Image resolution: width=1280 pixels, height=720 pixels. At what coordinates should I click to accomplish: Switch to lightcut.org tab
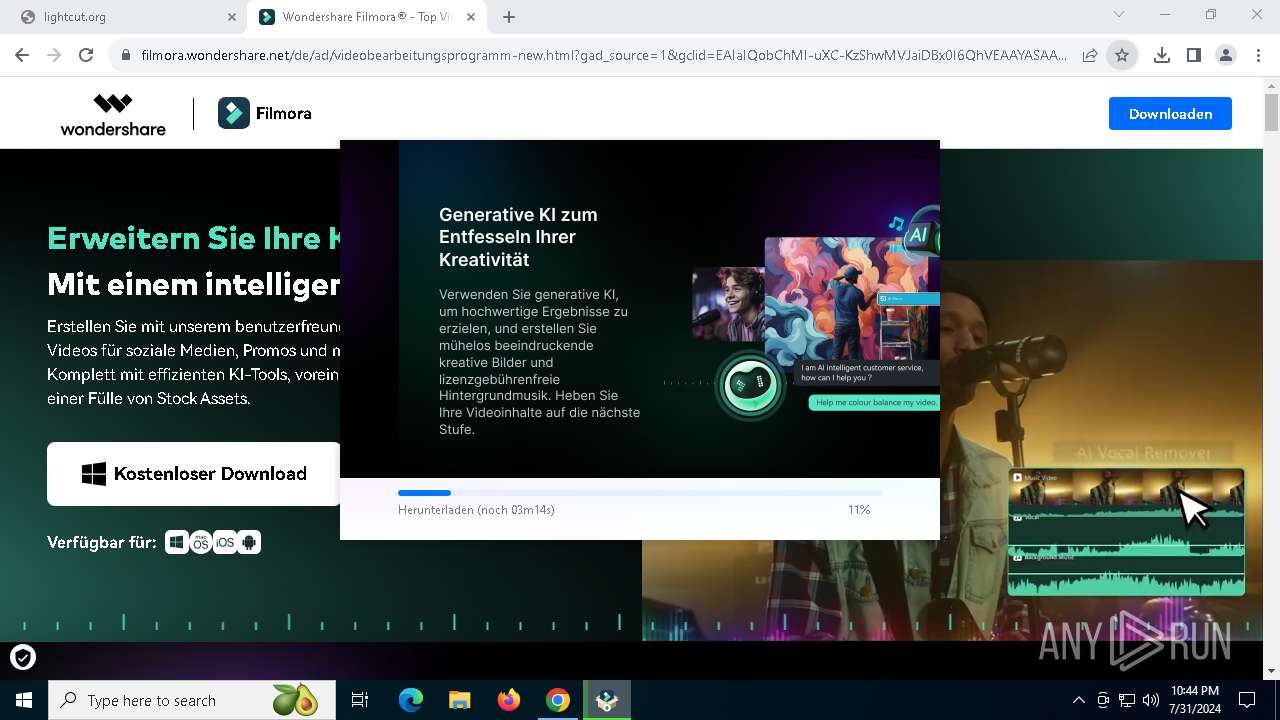[124, 17]
